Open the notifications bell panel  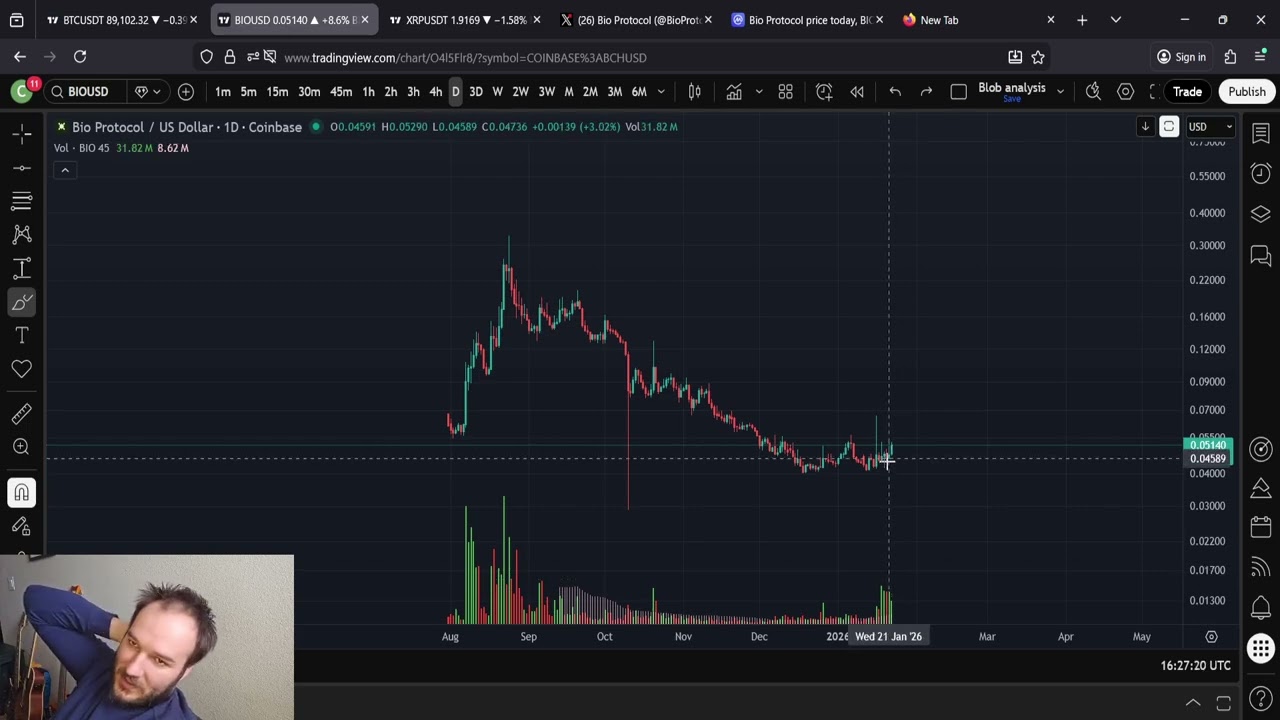(x=1260, y=607)
